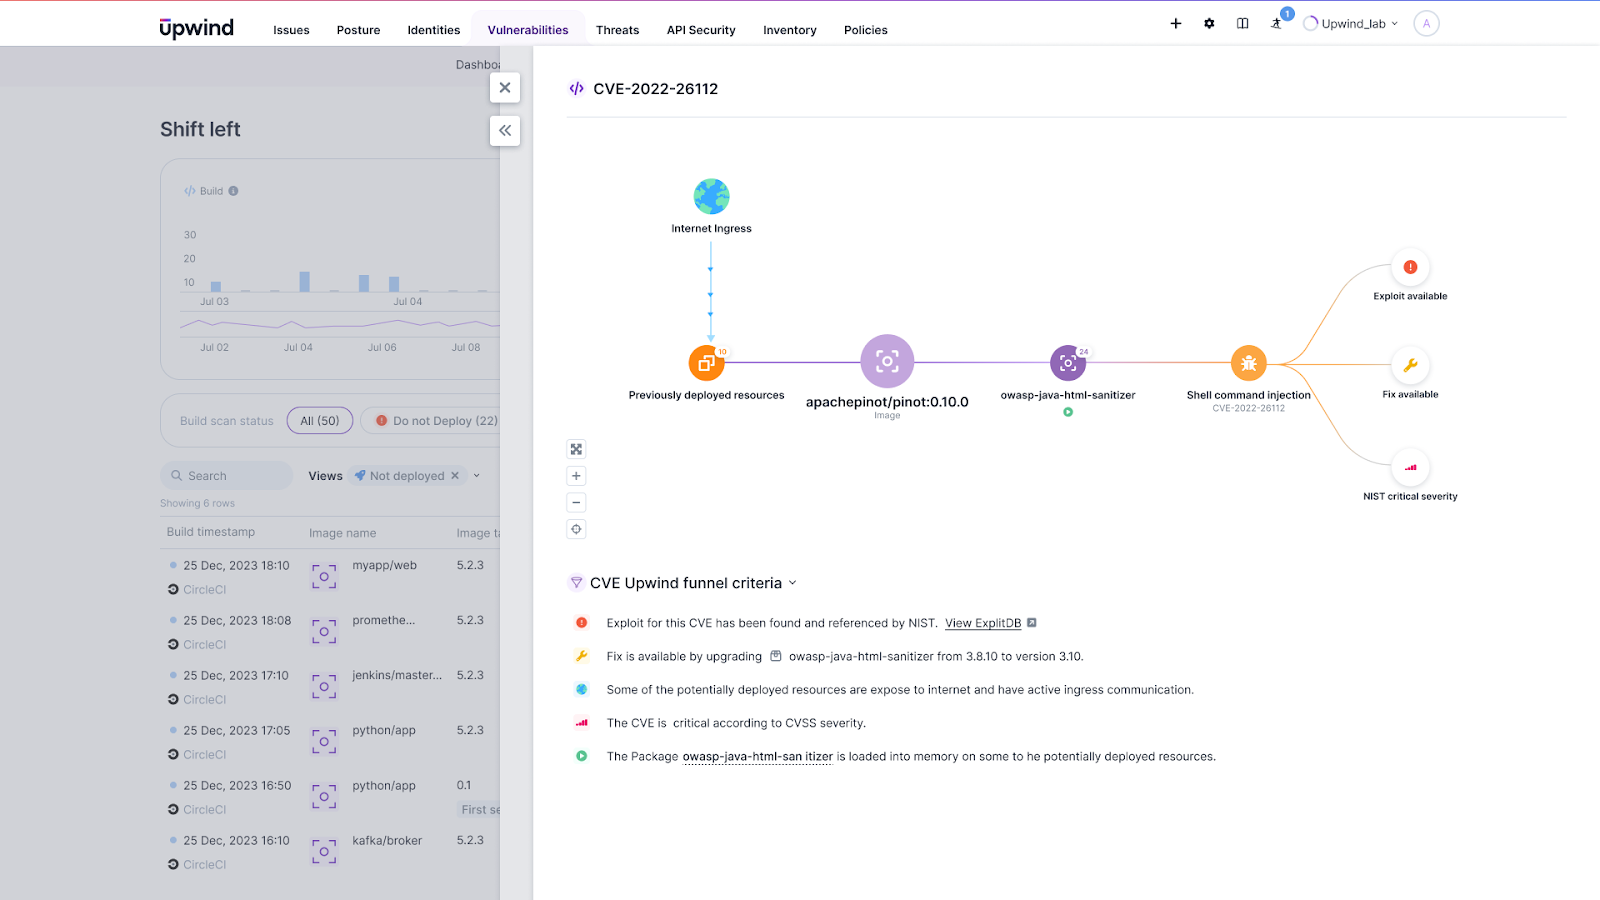Click the Upwind logo
The width and height of the screenshot is (1600, 900).
(x=196, y=28)
